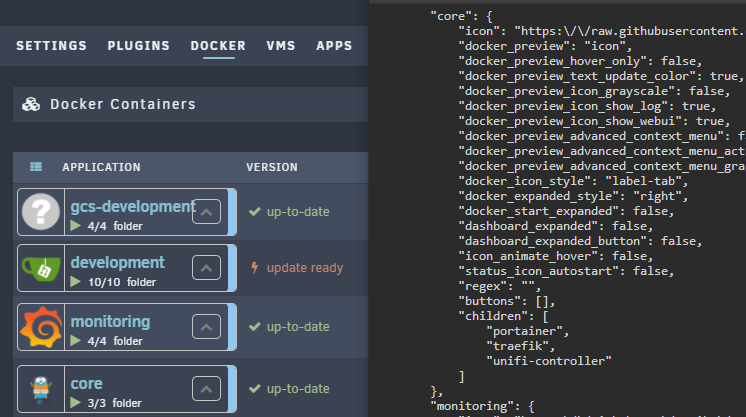Screen dimensions: 746x417
Task: Click the "docker_preview_text_update_color" line
Action: click(601, 76)
